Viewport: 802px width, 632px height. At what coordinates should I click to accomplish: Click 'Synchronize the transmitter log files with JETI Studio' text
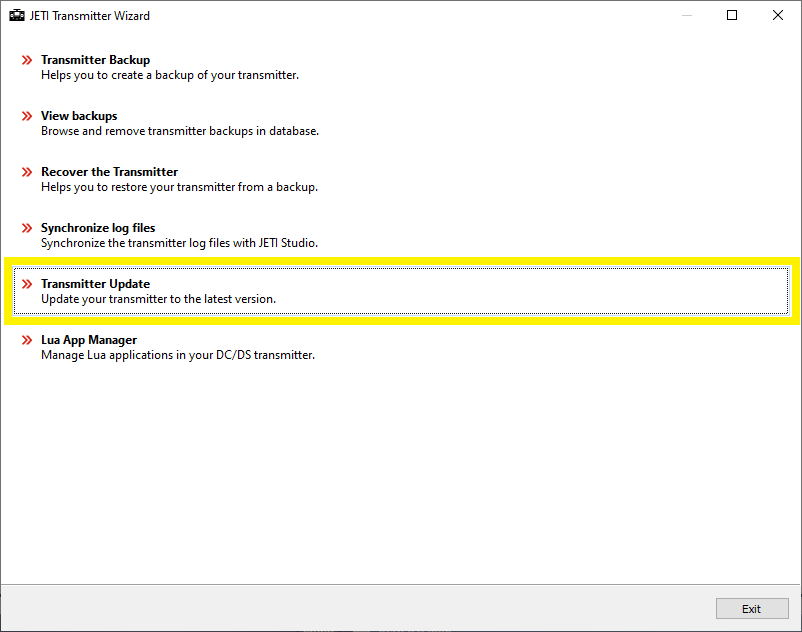(x=179, y=243)
